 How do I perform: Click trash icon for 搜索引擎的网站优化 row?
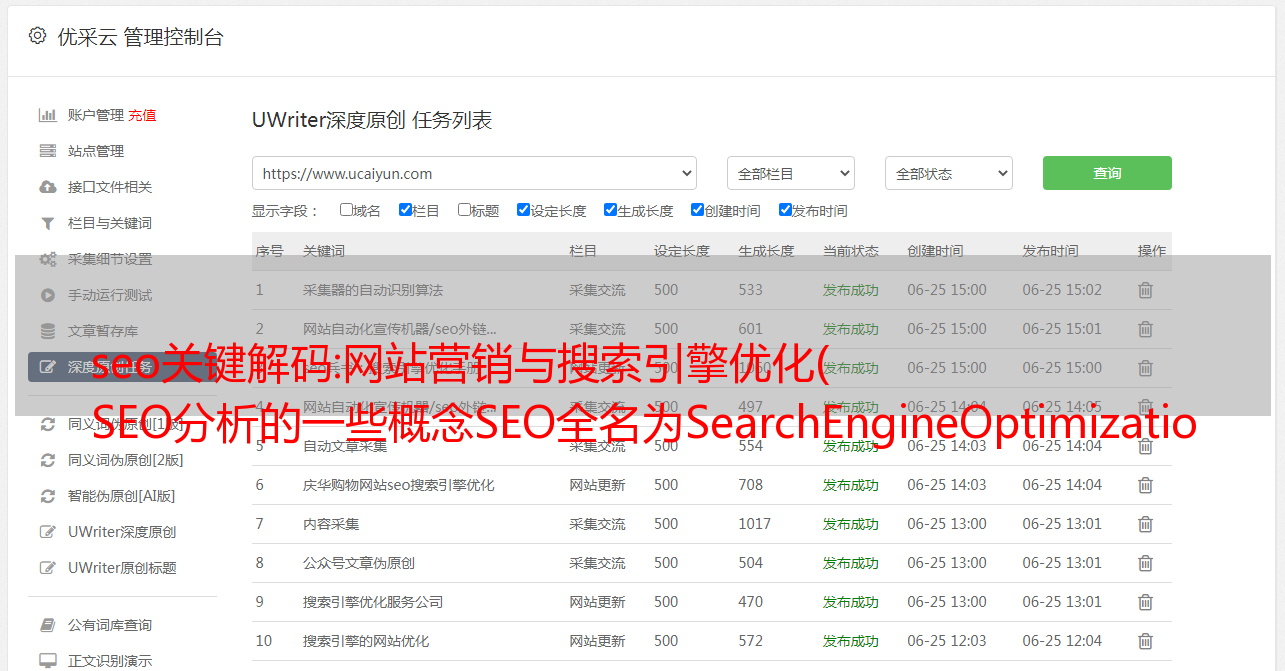click(x=1145, y=641)
